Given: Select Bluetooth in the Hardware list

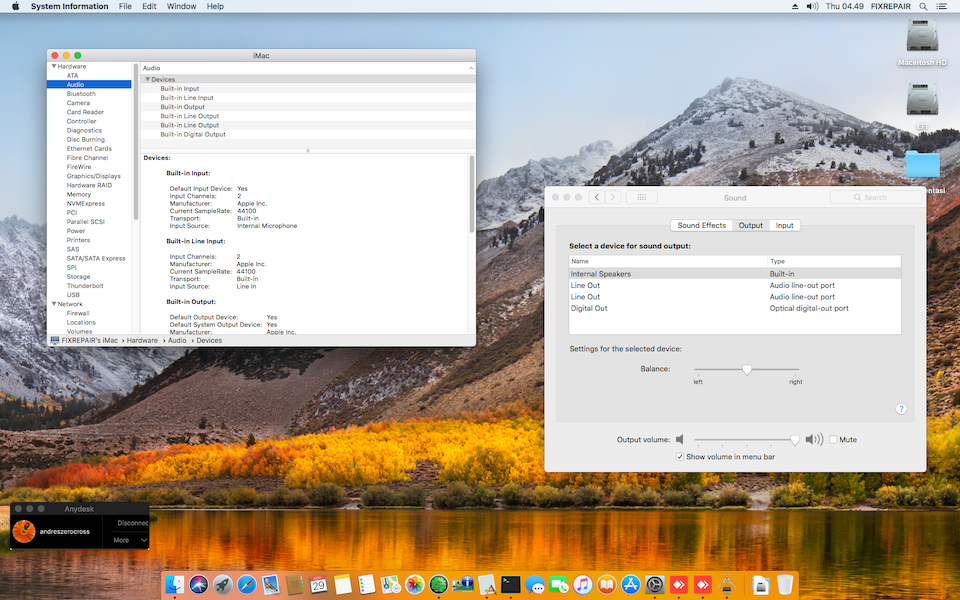Looking at the screenshot, I should (x=81, y=94).
